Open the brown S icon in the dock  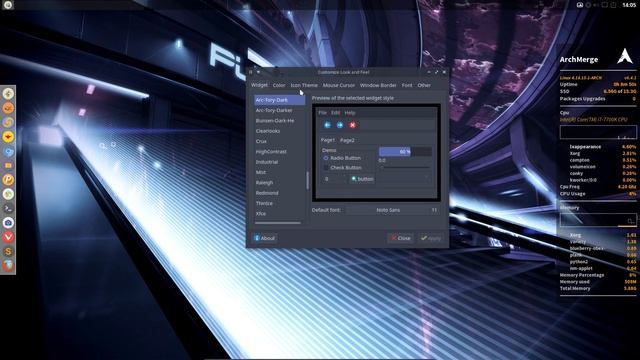pos(8,251)
